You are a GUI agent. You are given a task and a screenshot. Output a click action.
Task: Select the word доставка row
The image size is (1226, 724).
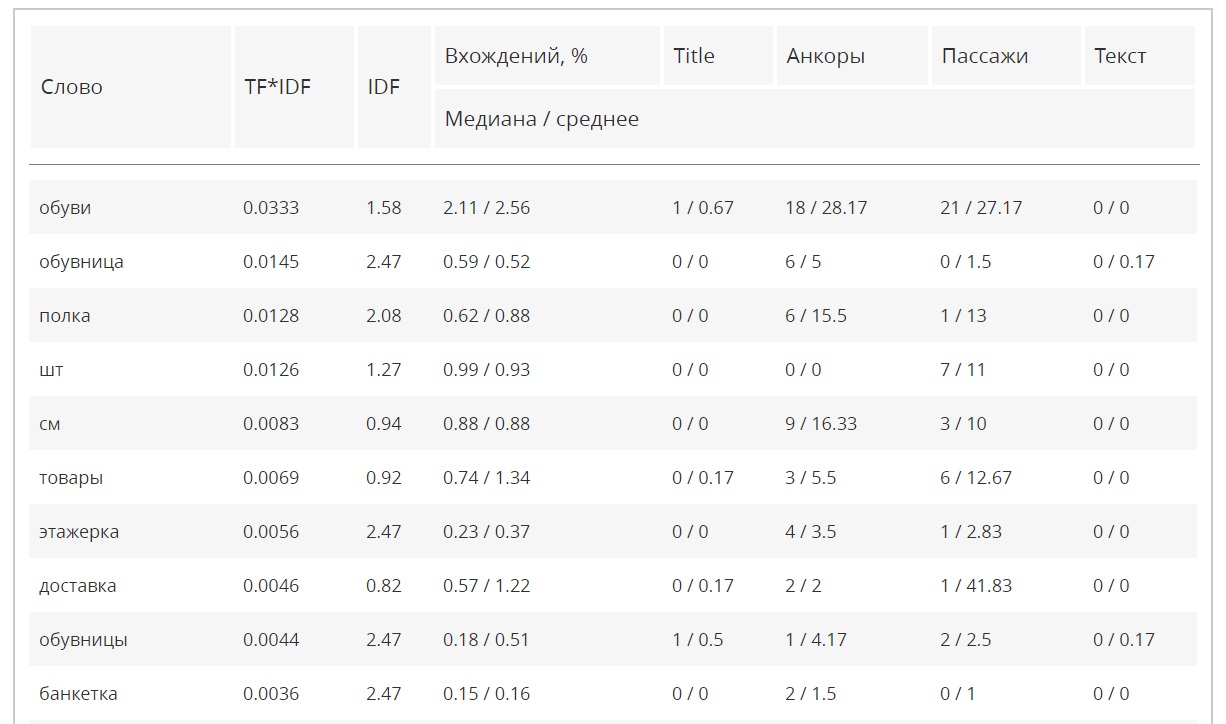tap(77, 586)
